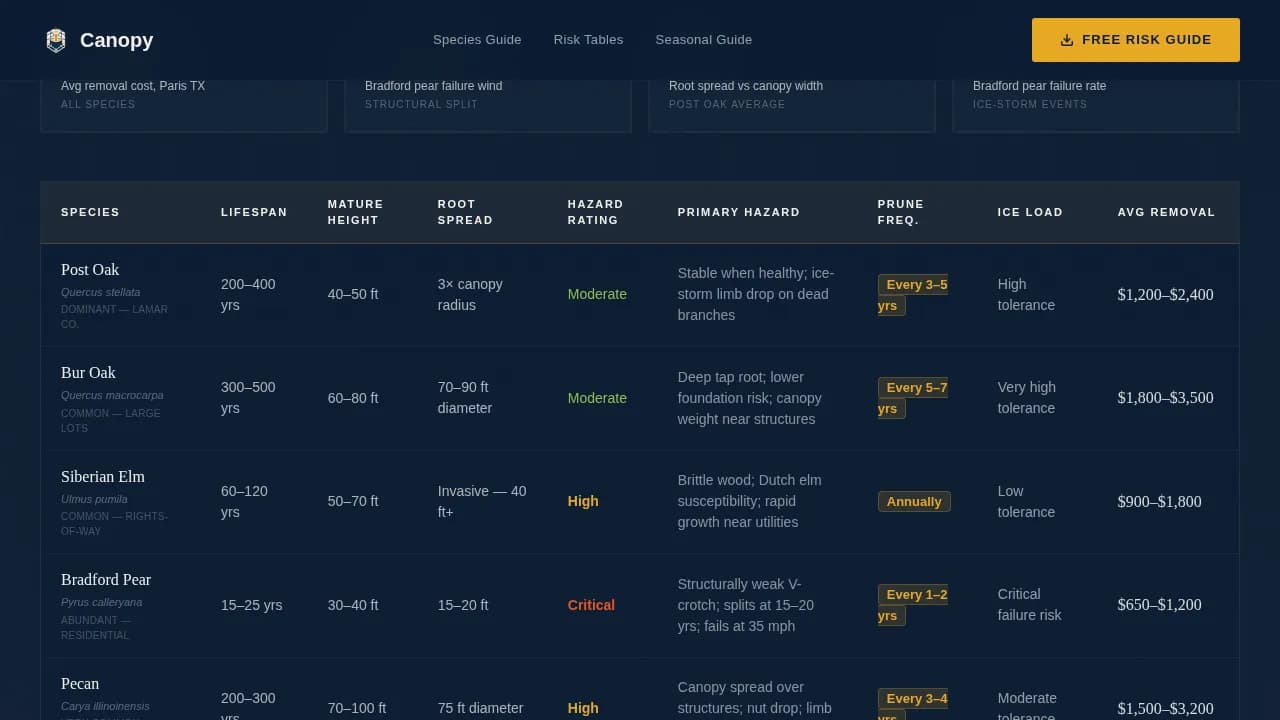Click Siberian Elm's 60–120 yrs lifespan

(x=244, y=501)
